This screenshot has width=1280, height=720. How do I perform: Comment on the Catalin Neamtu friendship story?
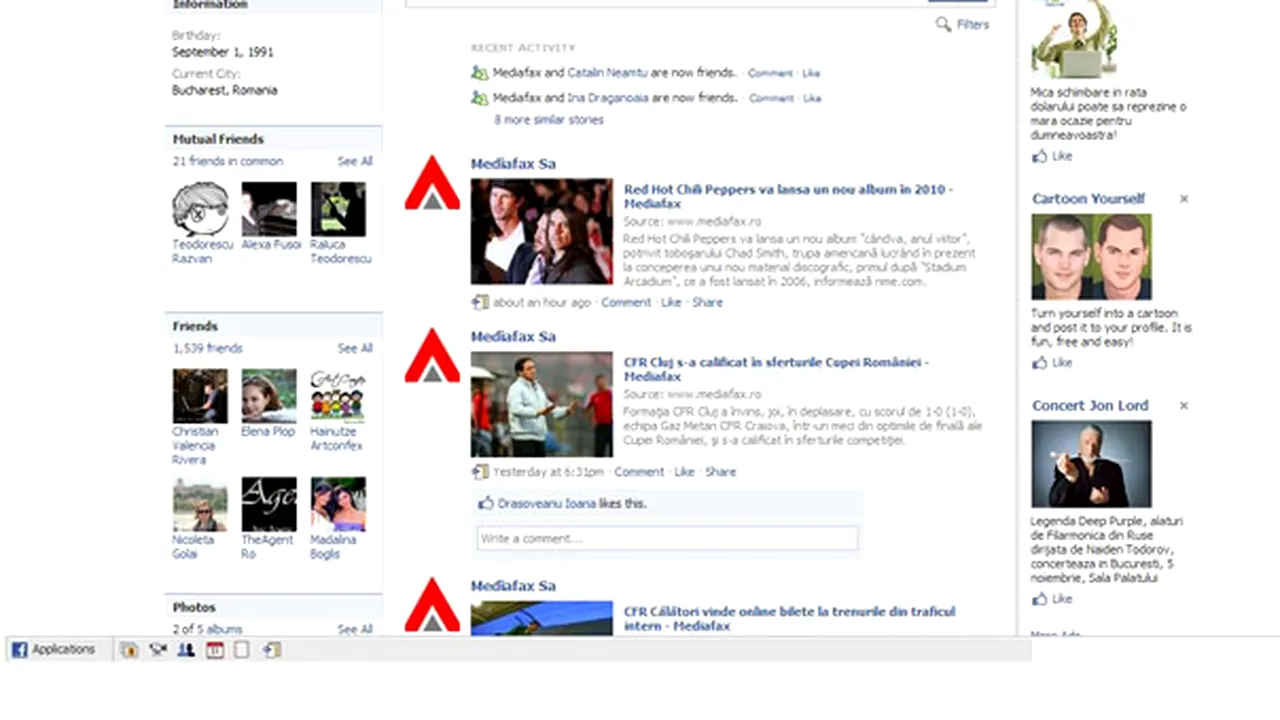pyautogui.click(x=770, y=73)
